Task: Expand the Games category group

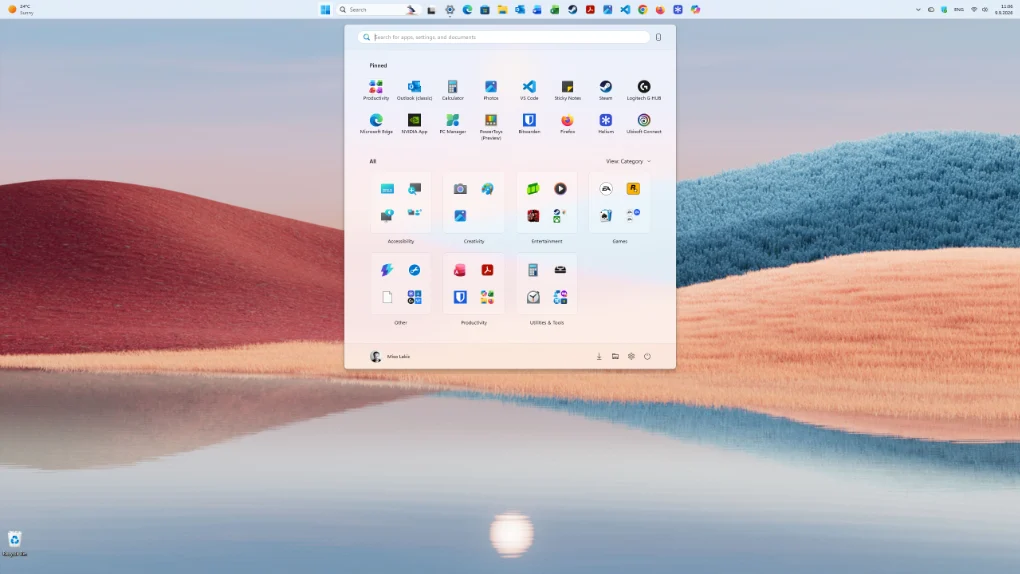Action: (619, 208)
